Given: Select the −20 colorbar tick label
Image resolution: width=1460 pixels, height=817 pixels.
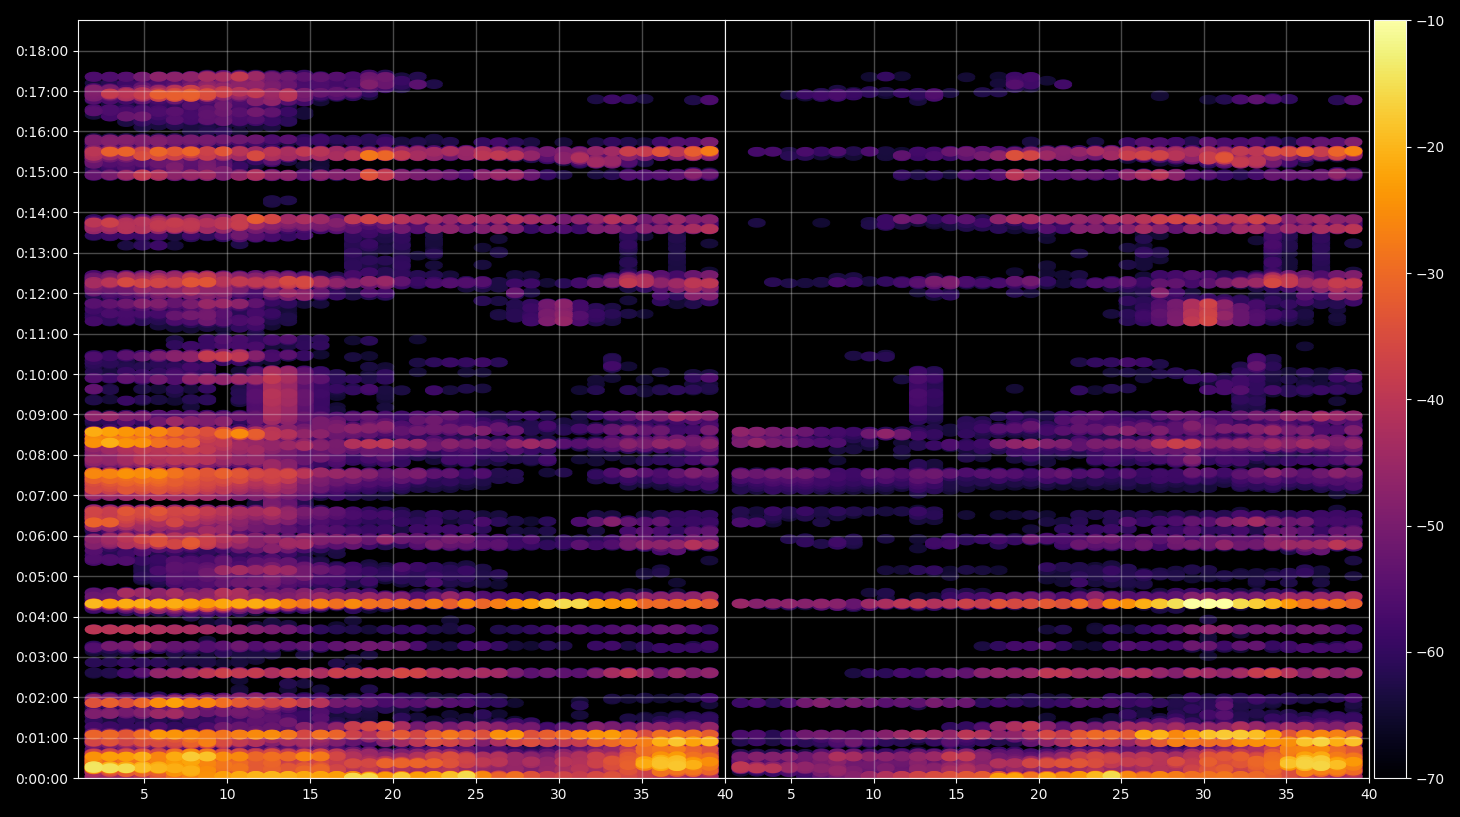Looking at the screenshot, I should 1431,147.
